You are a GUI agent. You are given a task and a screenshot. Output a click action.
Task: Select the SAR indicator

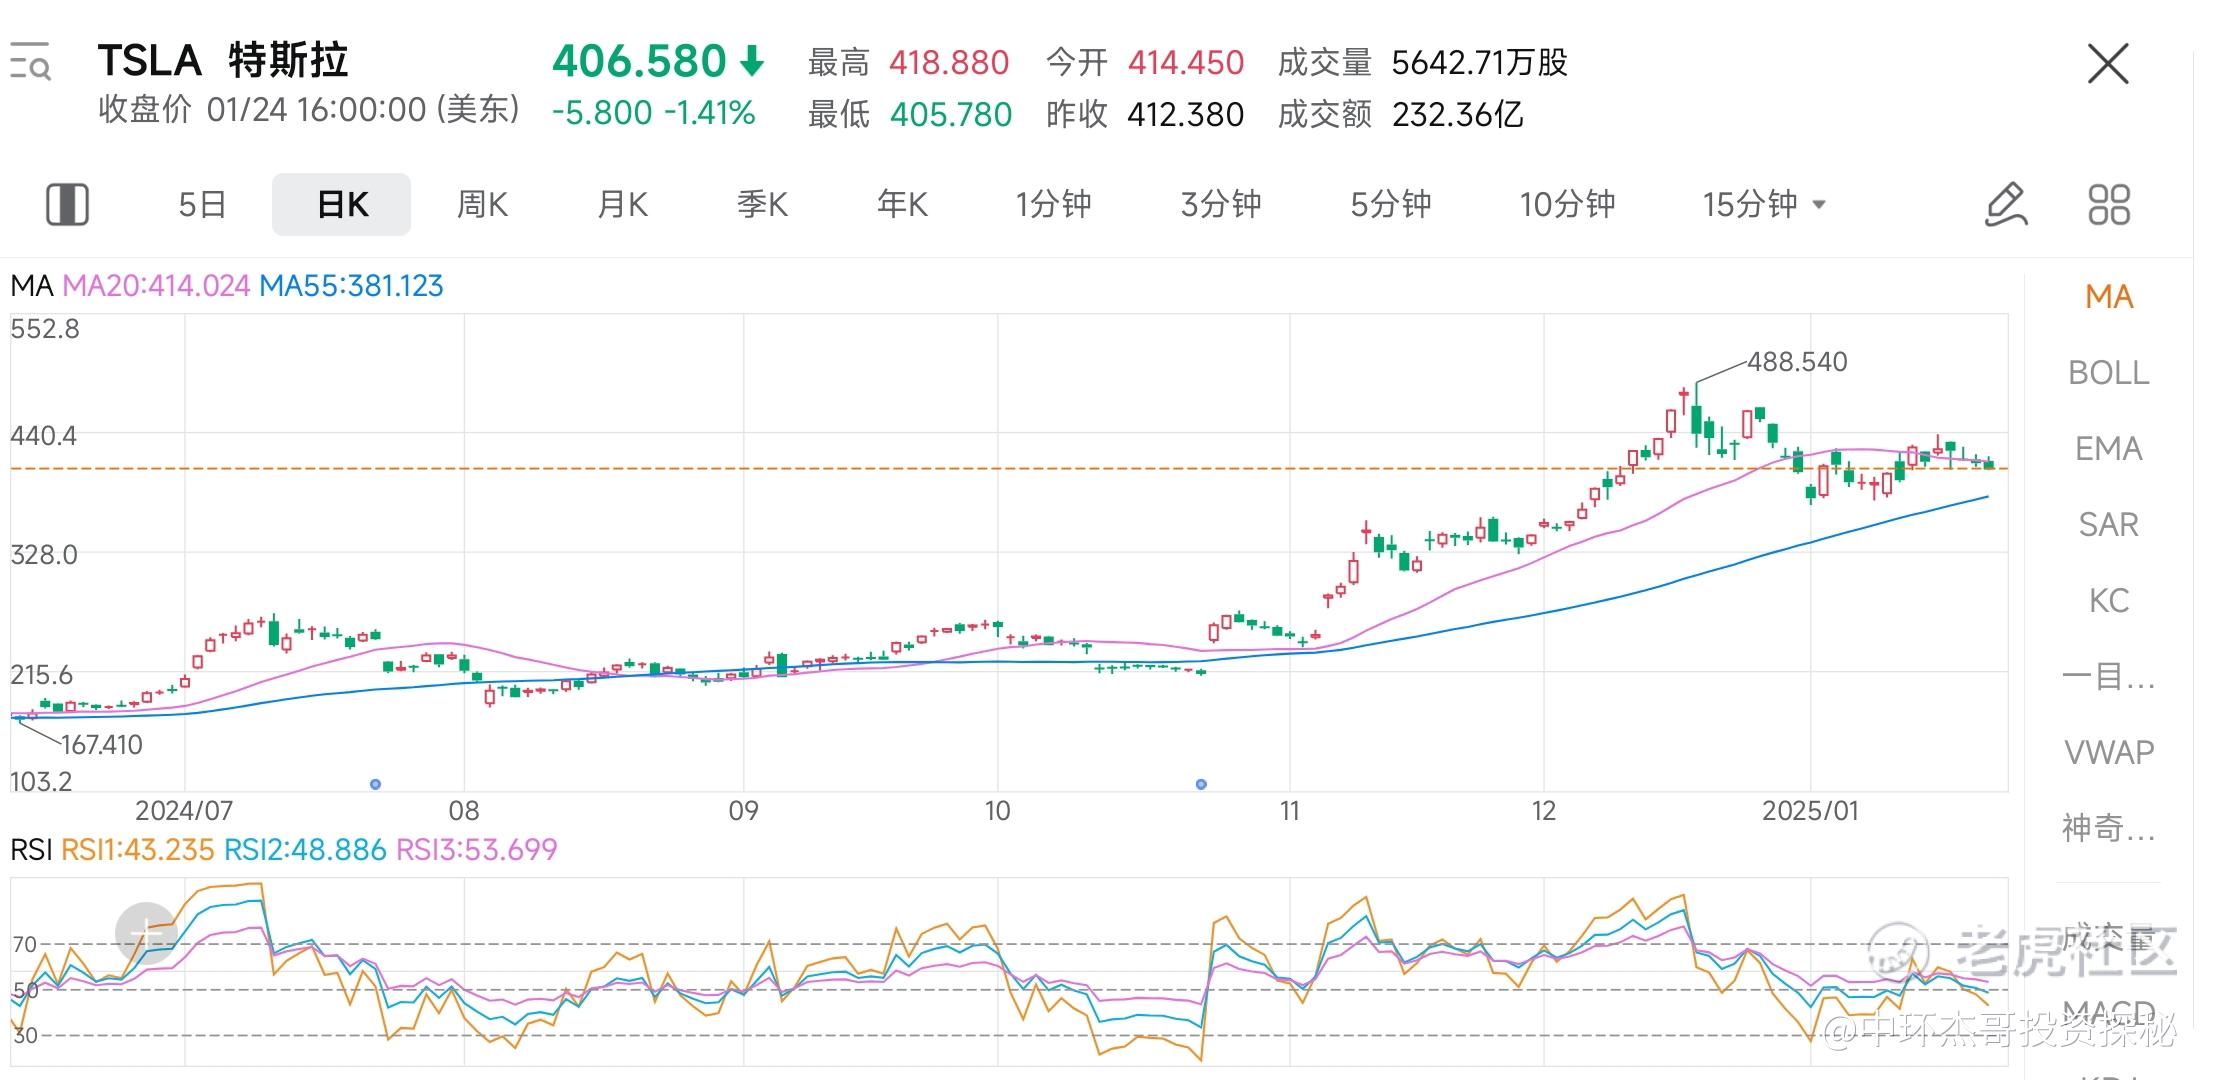[2109, 525]
